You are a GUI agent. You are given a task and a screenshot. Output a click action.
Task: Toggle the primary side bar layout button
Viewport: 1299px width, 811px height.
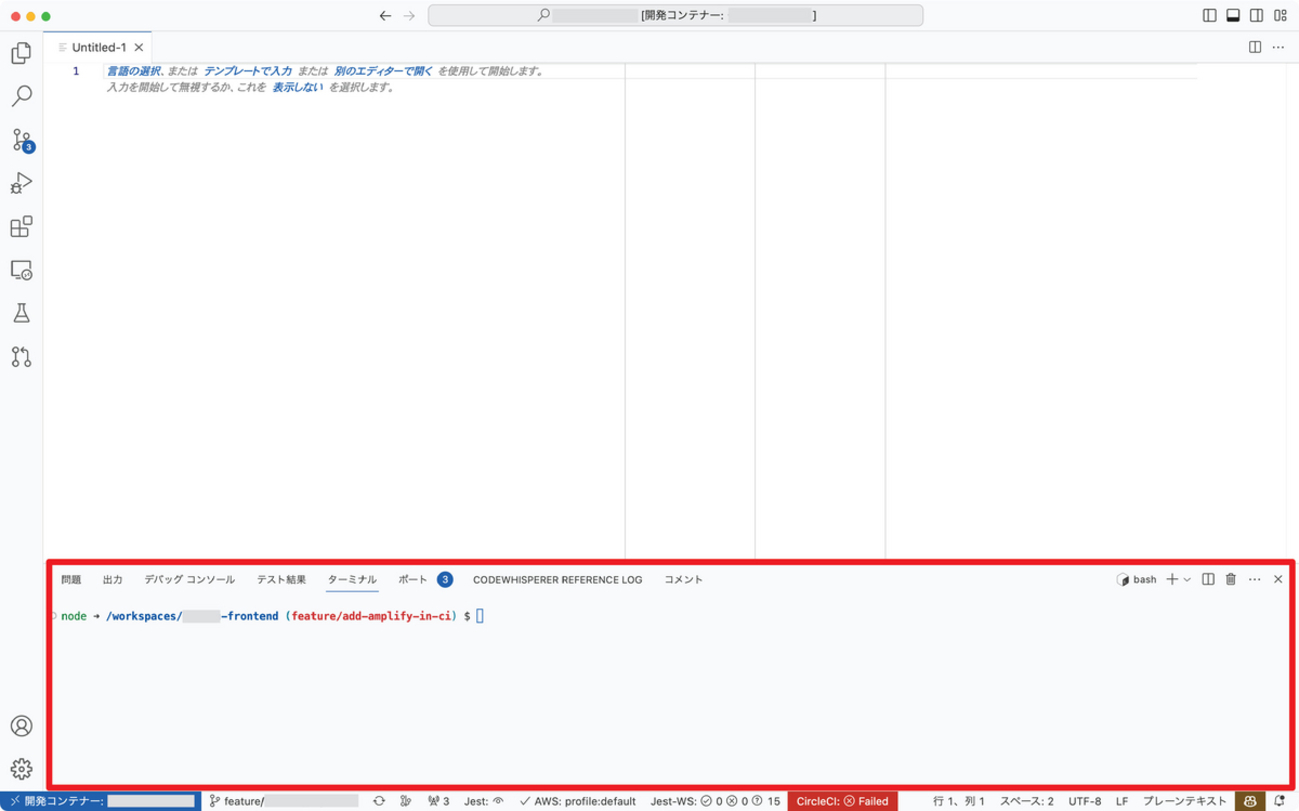coord(1209,16)
